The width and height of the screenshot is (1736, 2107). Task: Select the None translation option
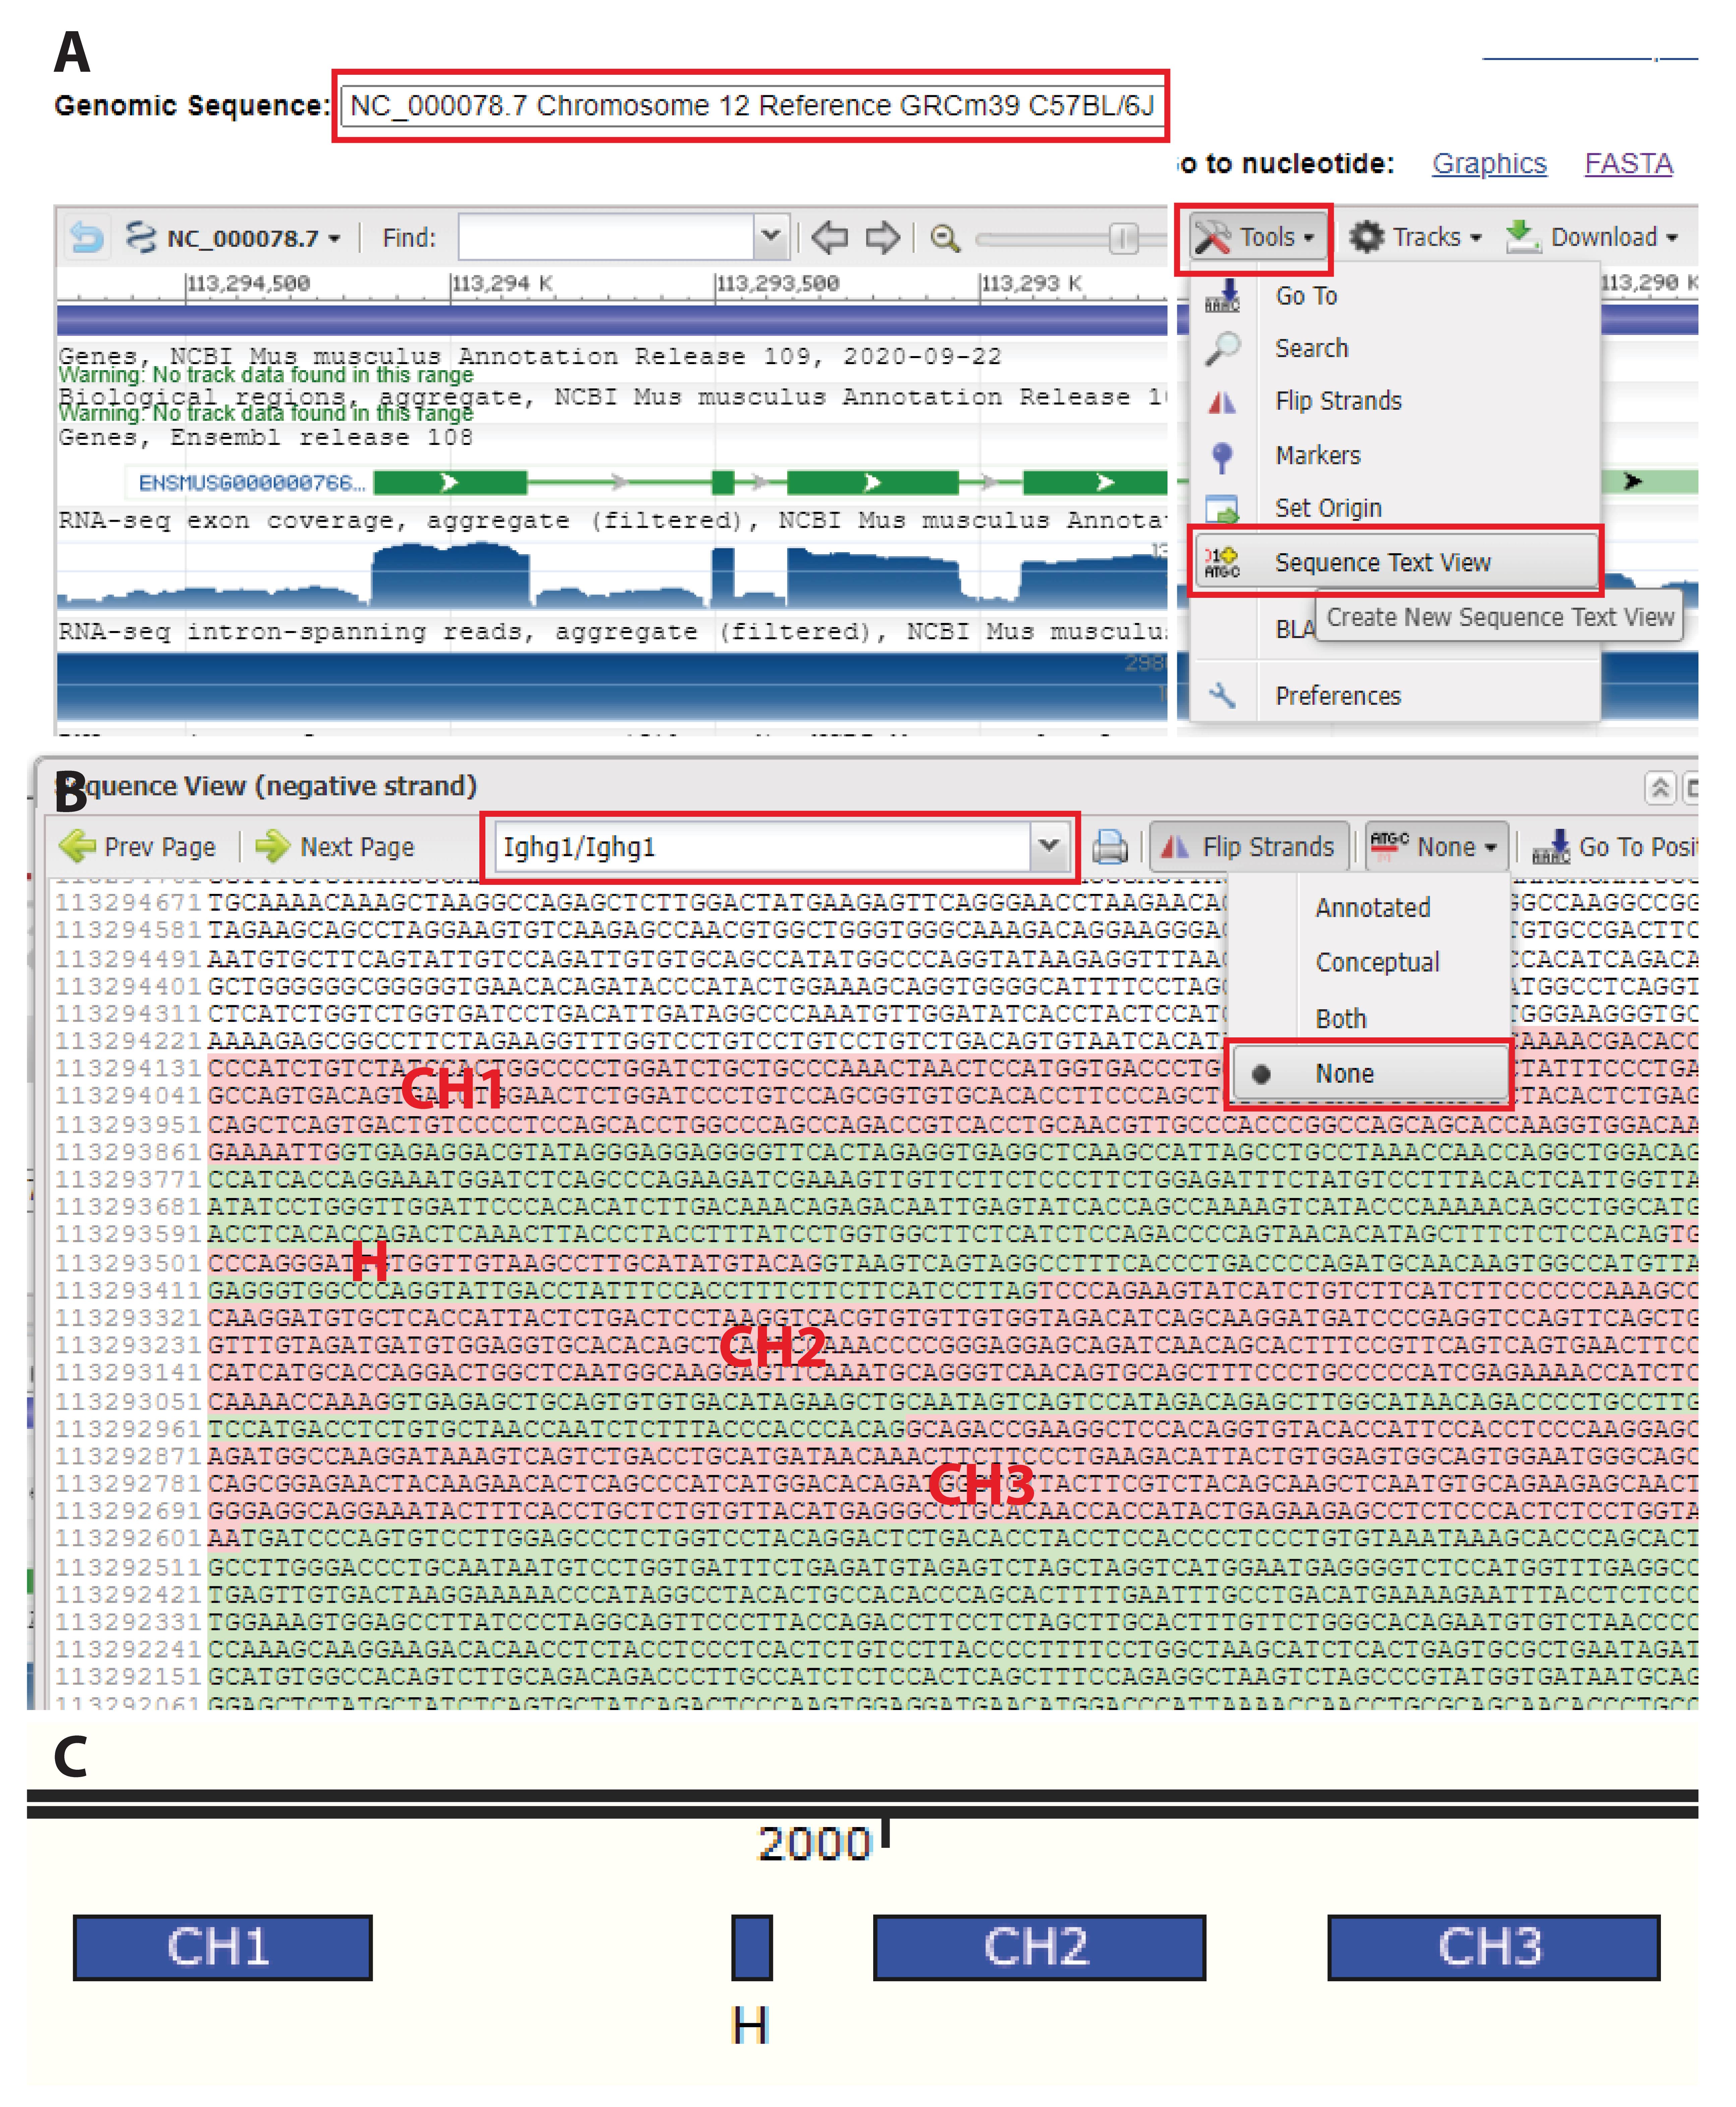[1370, 1074]
